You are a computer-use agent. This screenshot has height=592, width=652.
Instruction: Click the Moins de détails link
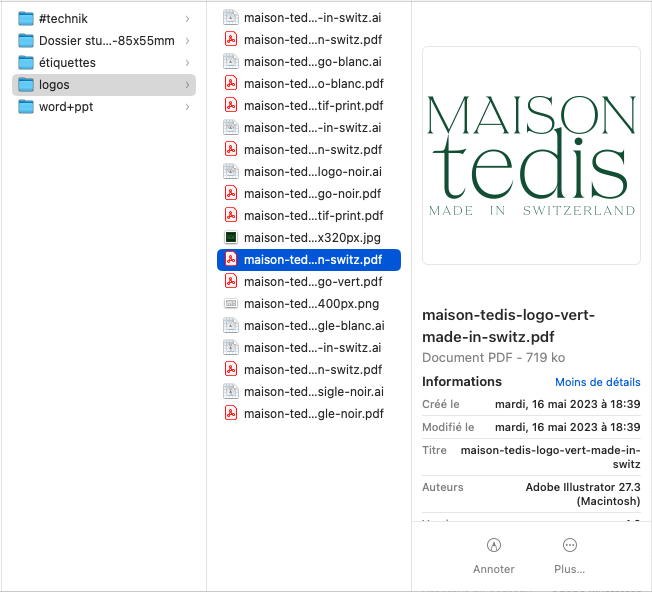[x=598, y=382]
